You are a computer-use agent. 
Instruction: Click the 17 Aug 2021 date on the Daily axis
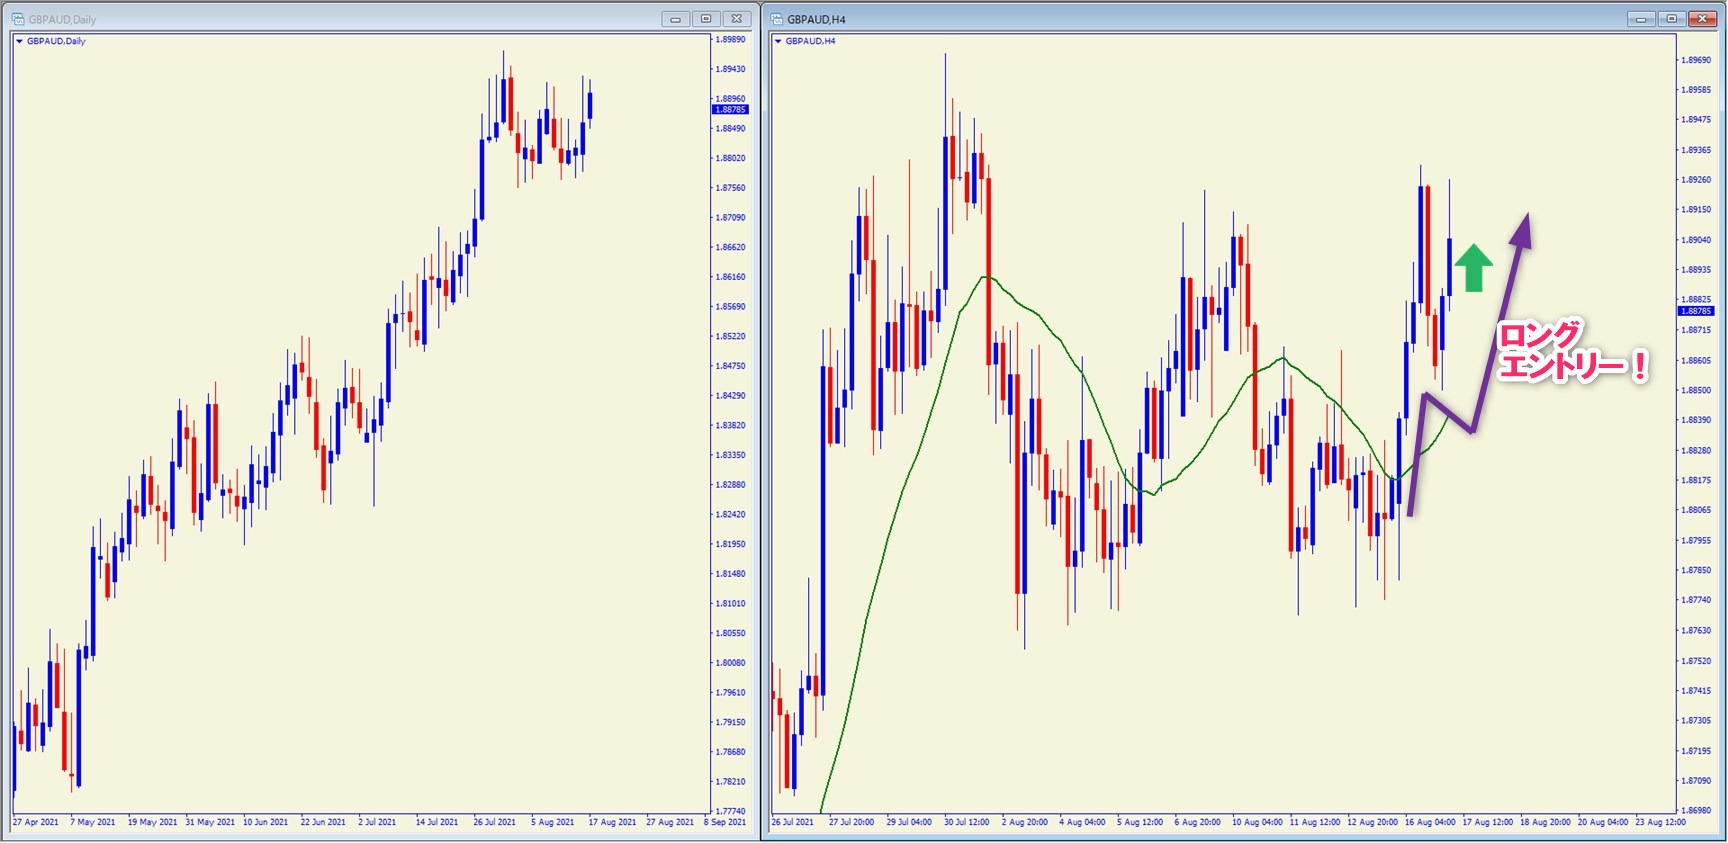[x=612, y=822]
